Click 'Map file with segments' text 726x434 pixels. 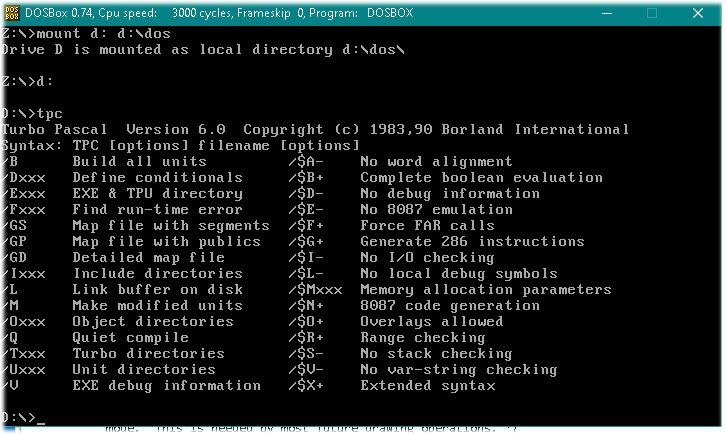click(171, 226)
